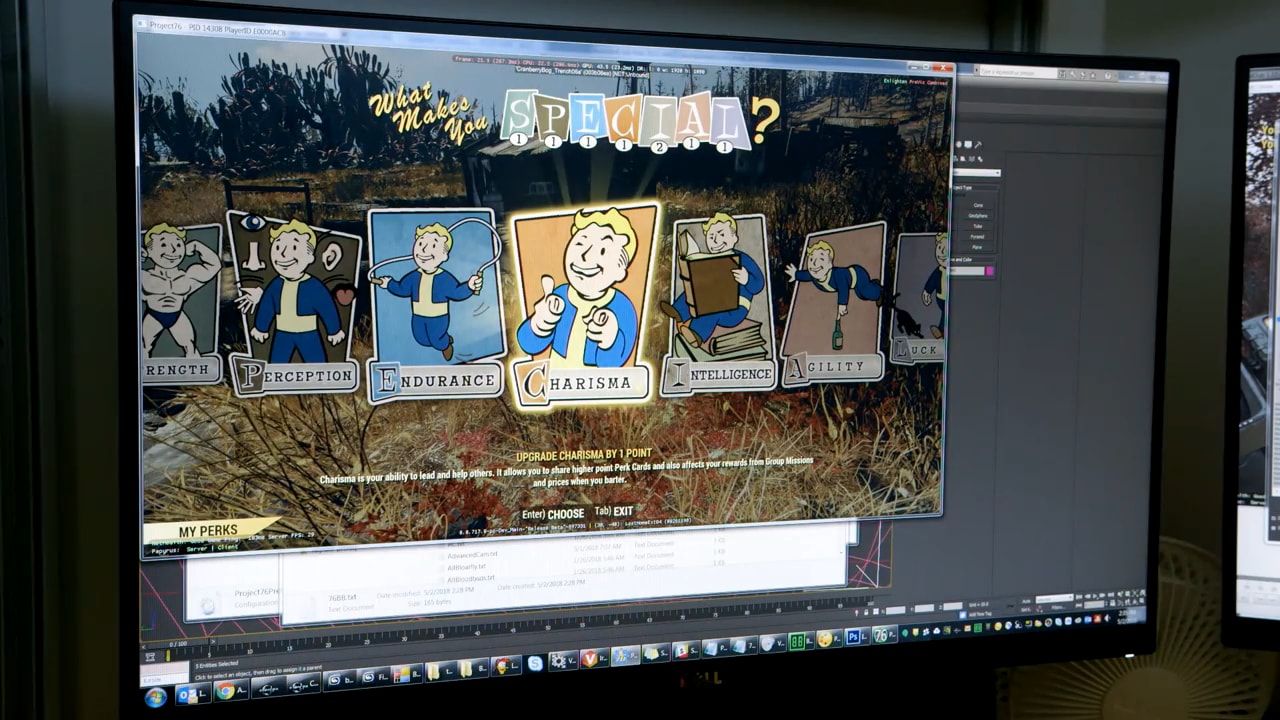Viewport: 1280px width, 720px height.
Task: Open the orange V taskbar icon
Action: [595, 659]
